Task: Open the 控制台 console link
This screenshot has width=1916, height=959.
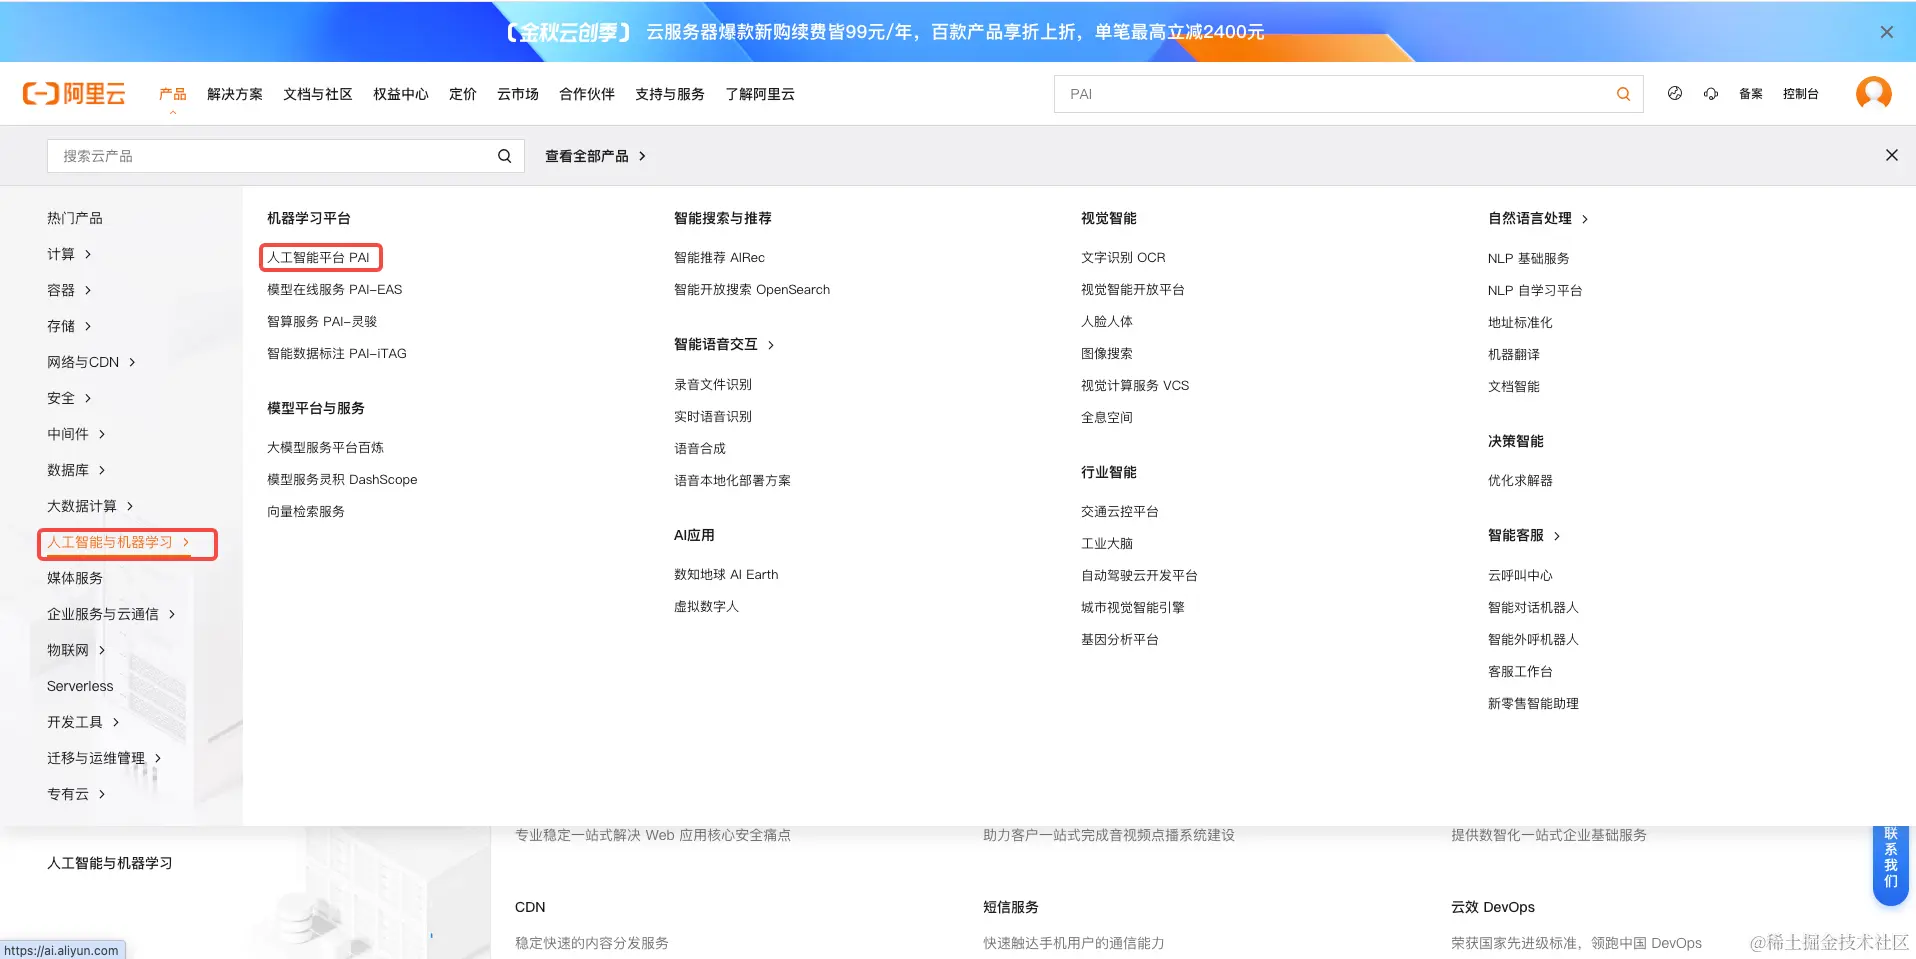Action: pyautogui.click(x=1801, y=94)
